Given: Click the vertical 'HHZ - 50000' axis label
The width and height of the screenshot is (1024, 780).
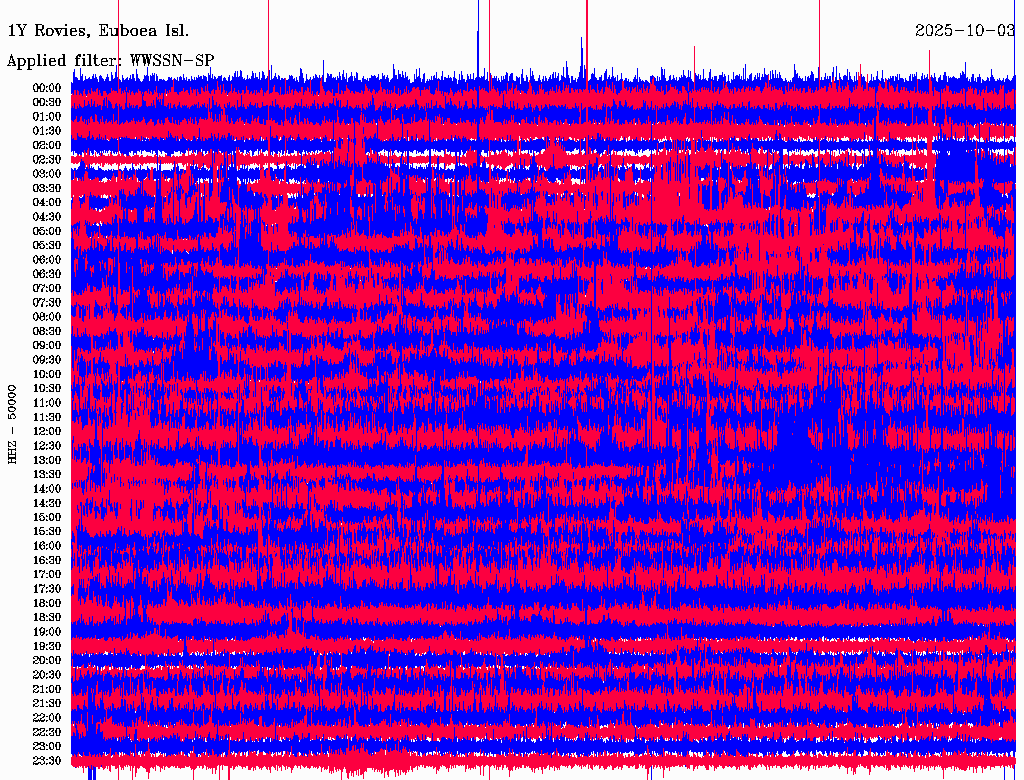Looking at the screenshot, I should pos(13,423).
